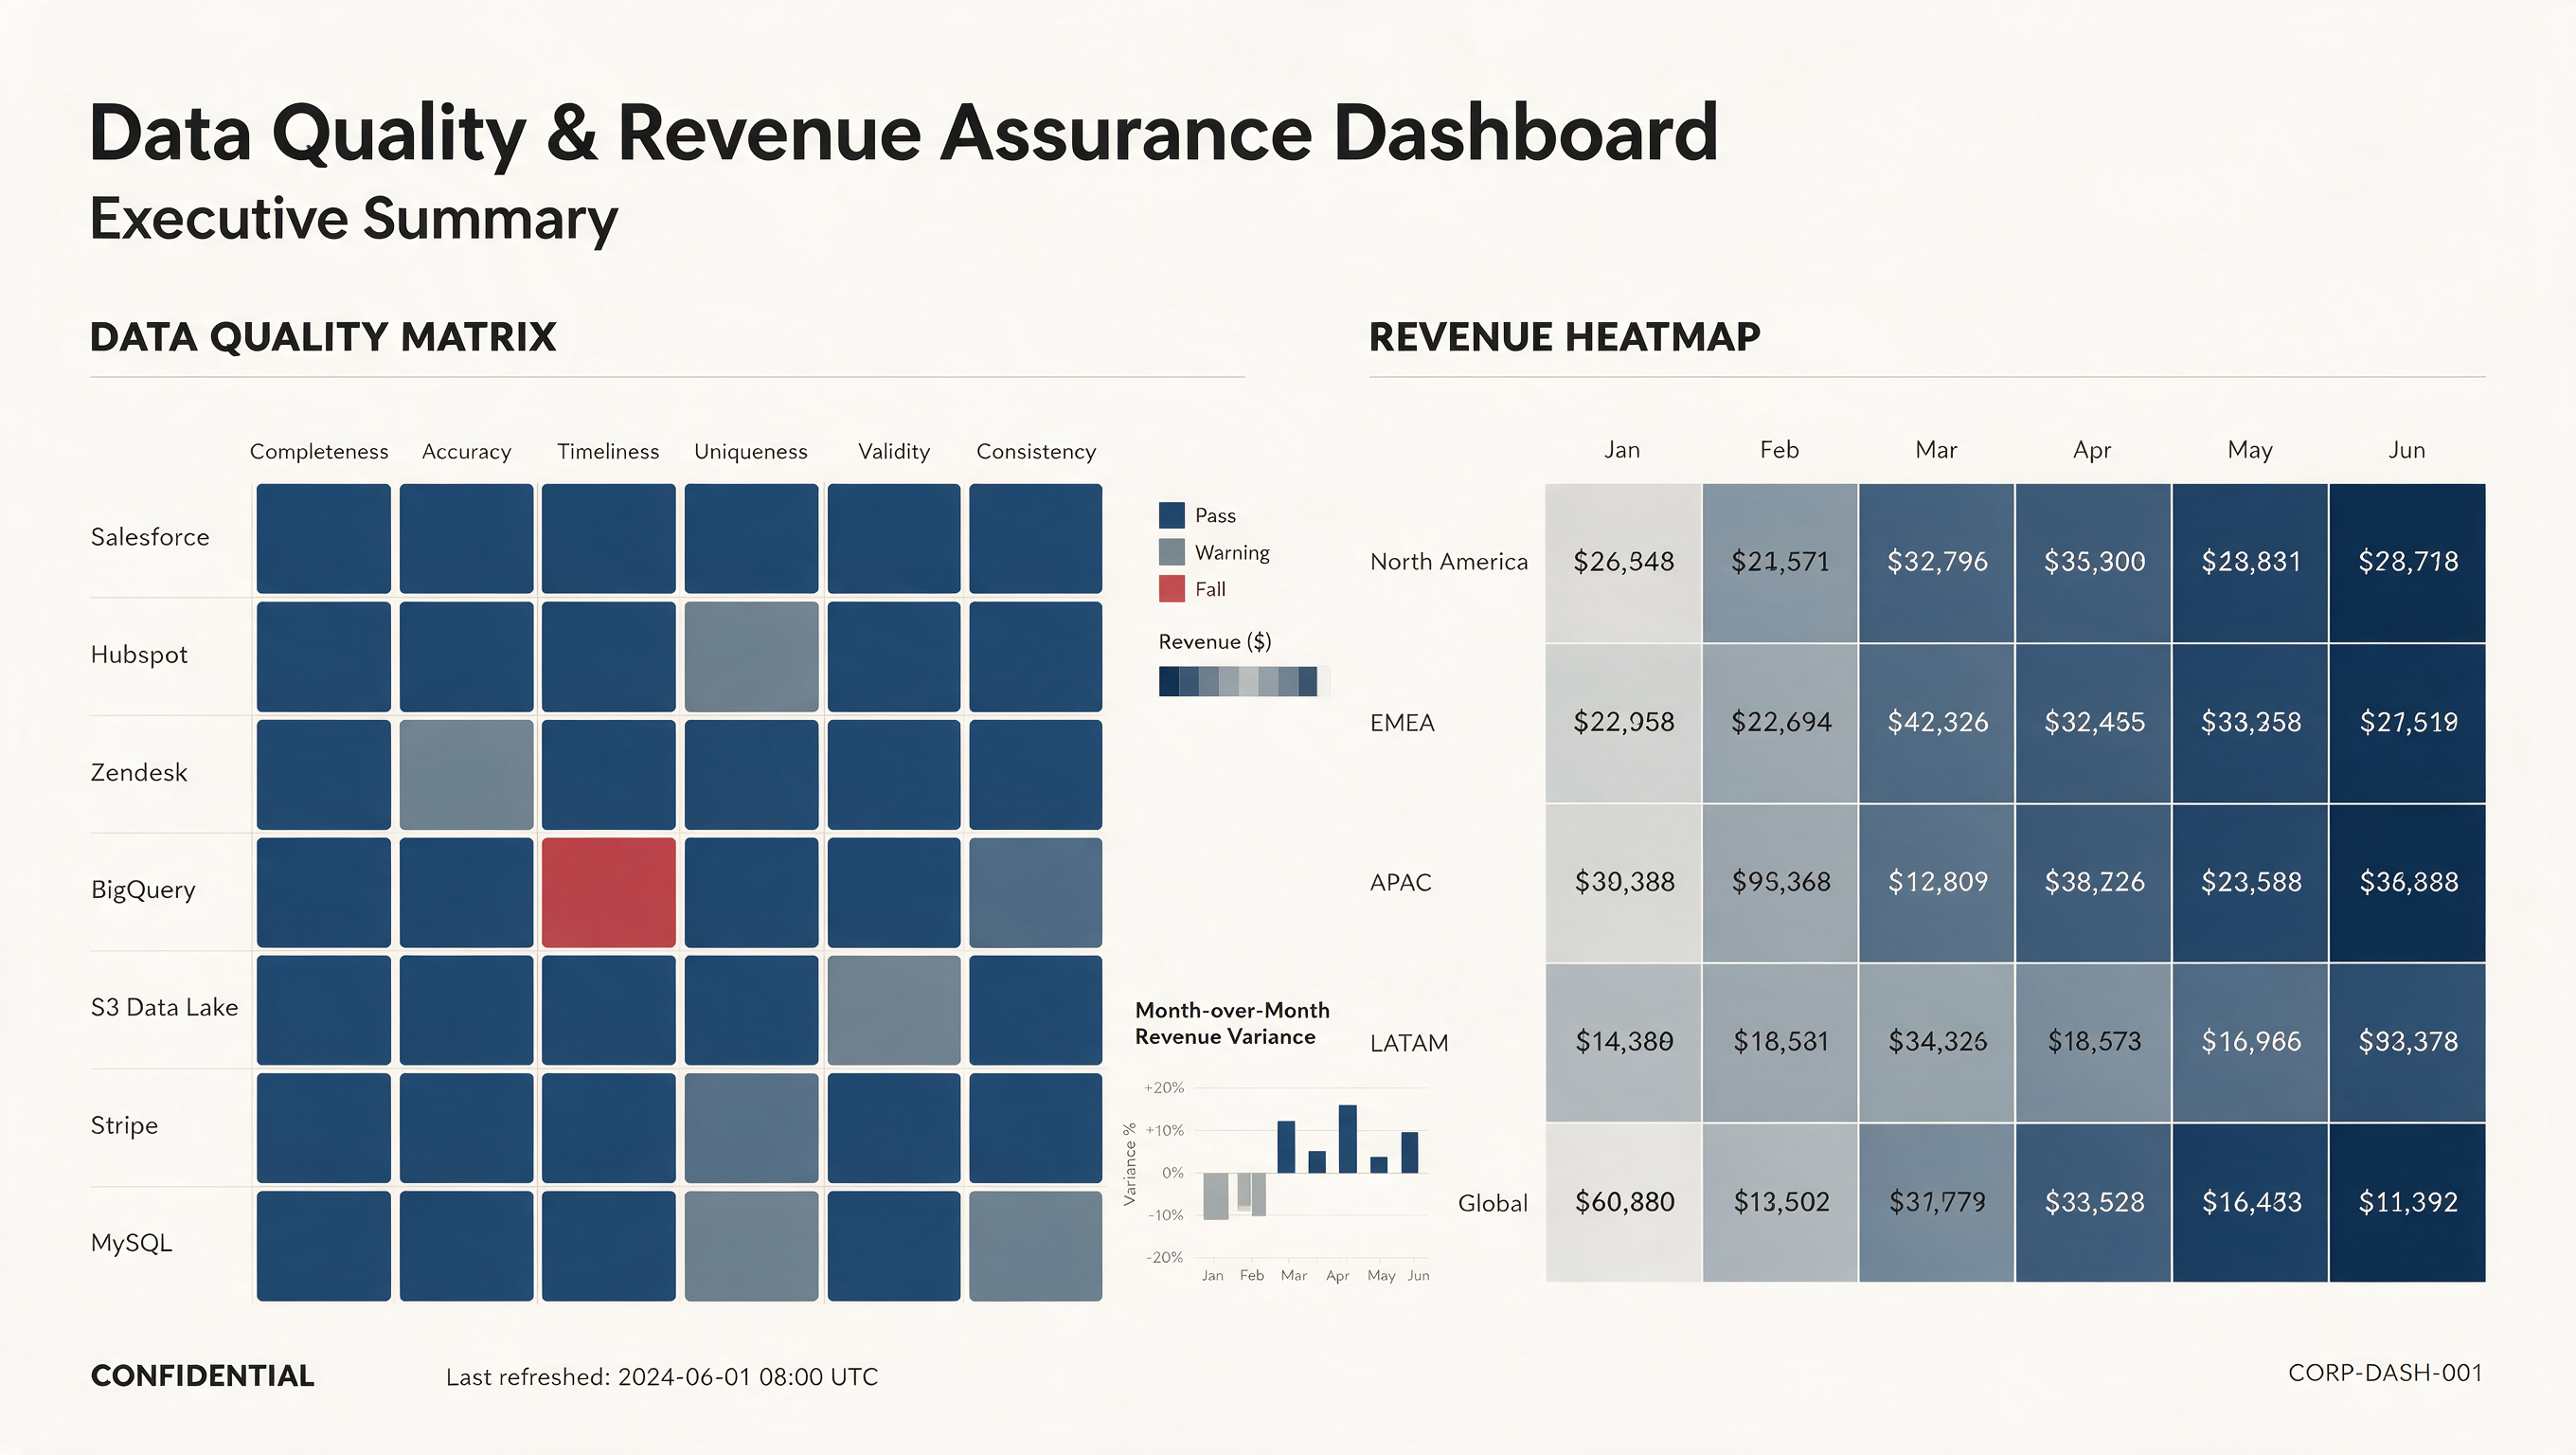Select the Salesforce row label
Image resolution: width=2576 pixels, height=1455 pixels.
(x=150, y=537)
